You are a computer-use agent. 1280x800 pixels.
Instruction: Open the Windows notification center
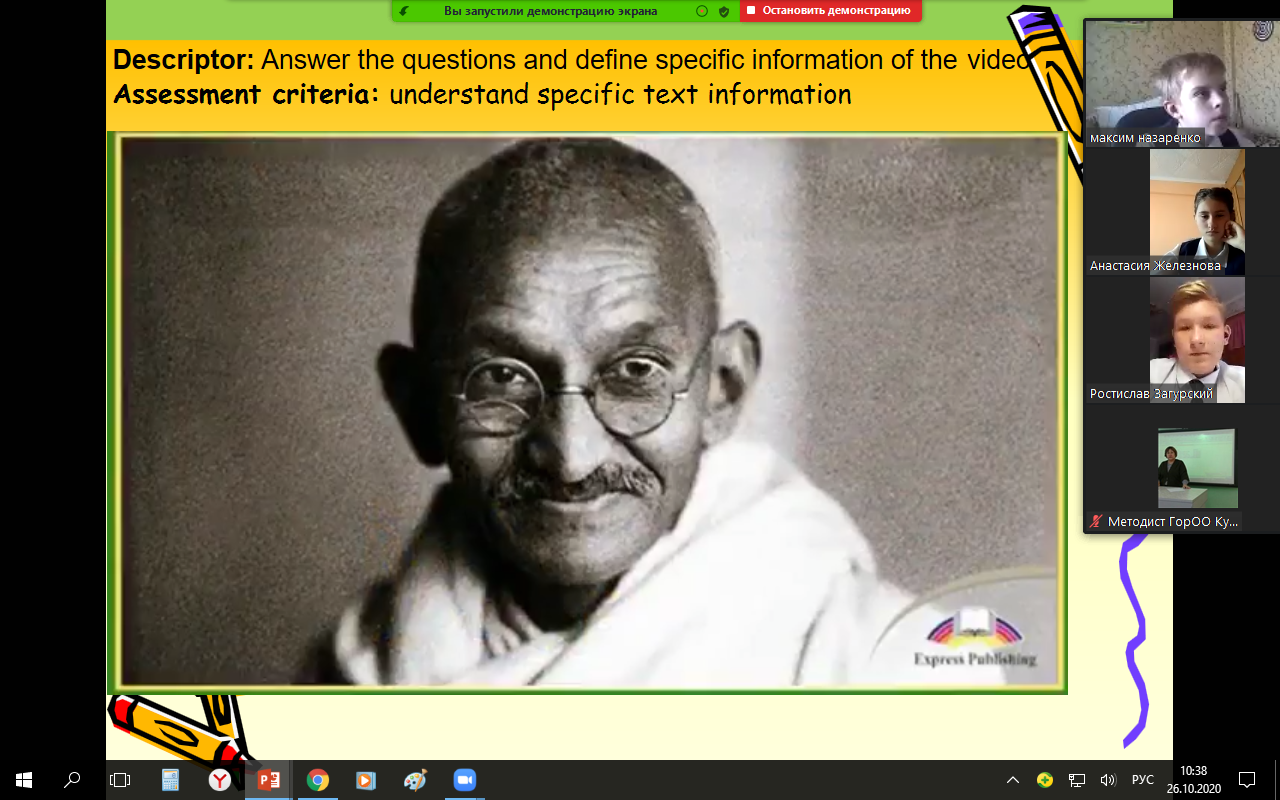coord(1247,780)
